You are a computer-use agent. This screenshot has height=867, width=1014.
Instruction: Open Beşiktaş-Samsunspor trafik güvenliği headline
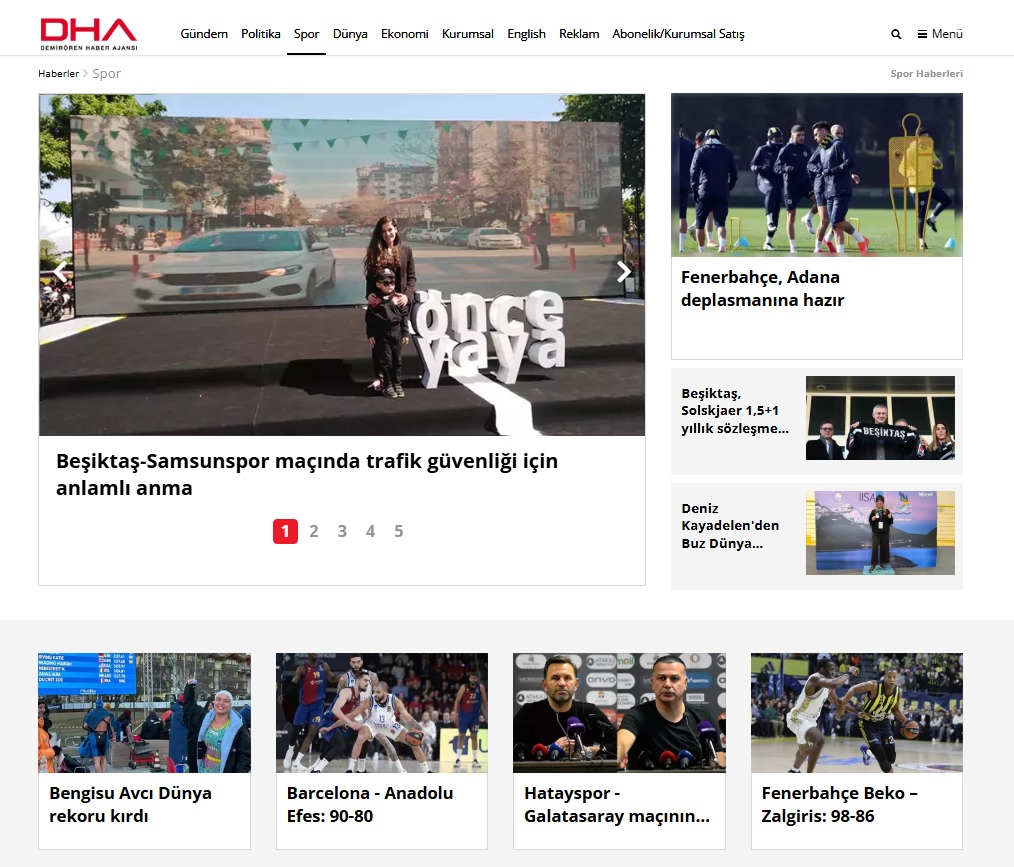coord(307,474)
